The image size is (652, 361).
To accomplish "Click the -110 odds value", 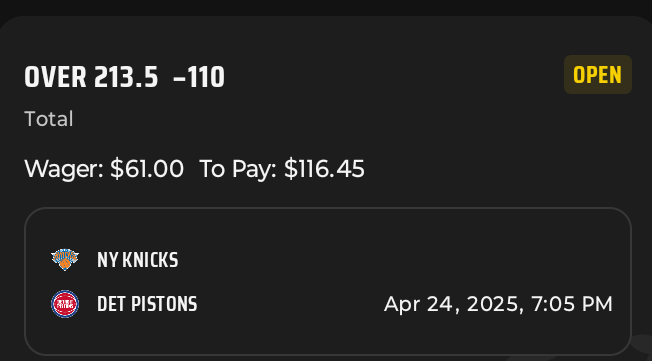I will click(199, 77).
